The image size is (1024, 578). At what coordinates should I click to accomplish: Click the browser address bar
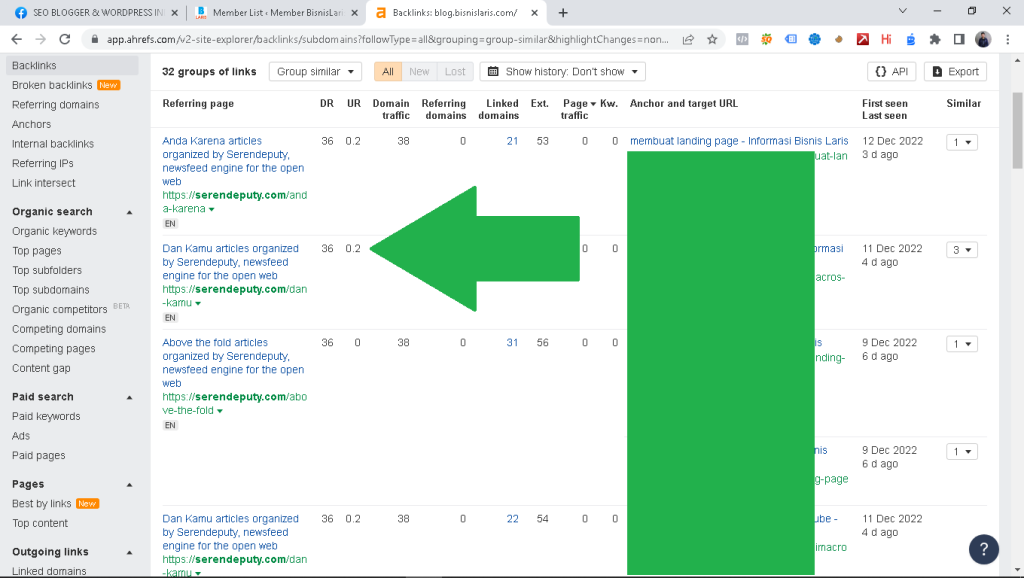387,39
